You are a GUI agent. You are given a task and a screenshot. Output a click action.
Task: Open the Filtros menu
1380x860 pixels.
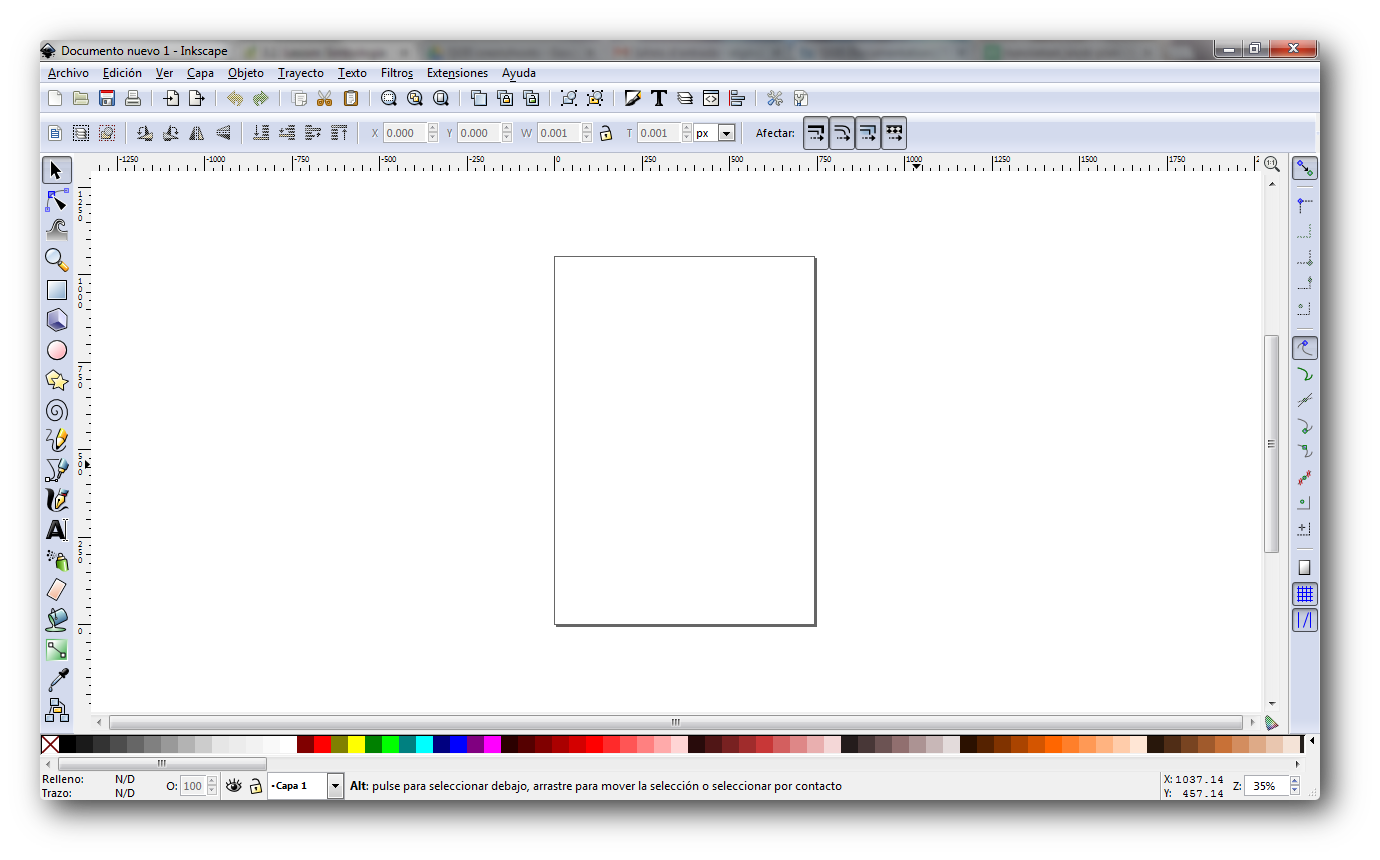tap(397, 73)
